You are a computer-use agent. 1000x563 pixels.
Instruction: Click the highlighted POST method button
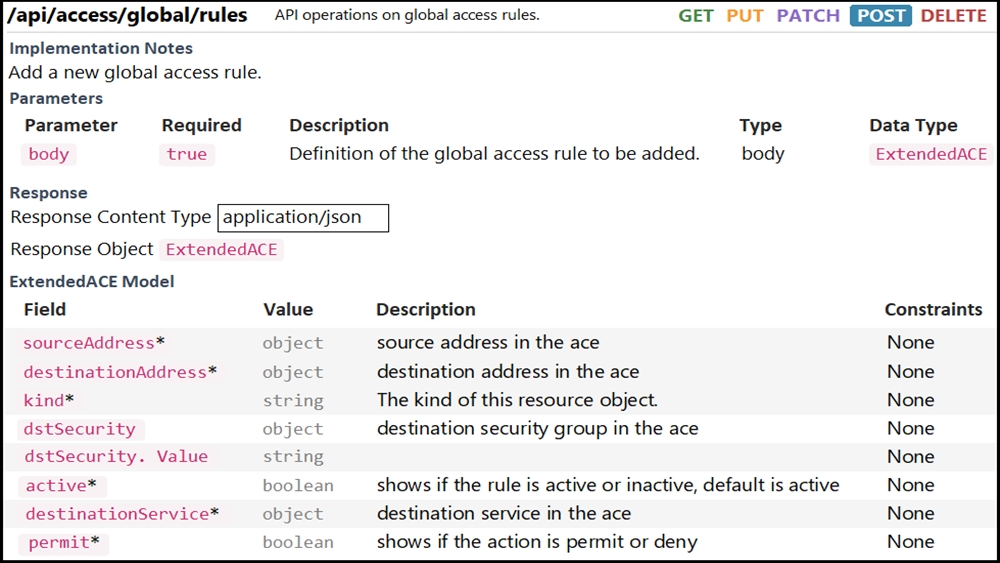[x=881, y=15]
